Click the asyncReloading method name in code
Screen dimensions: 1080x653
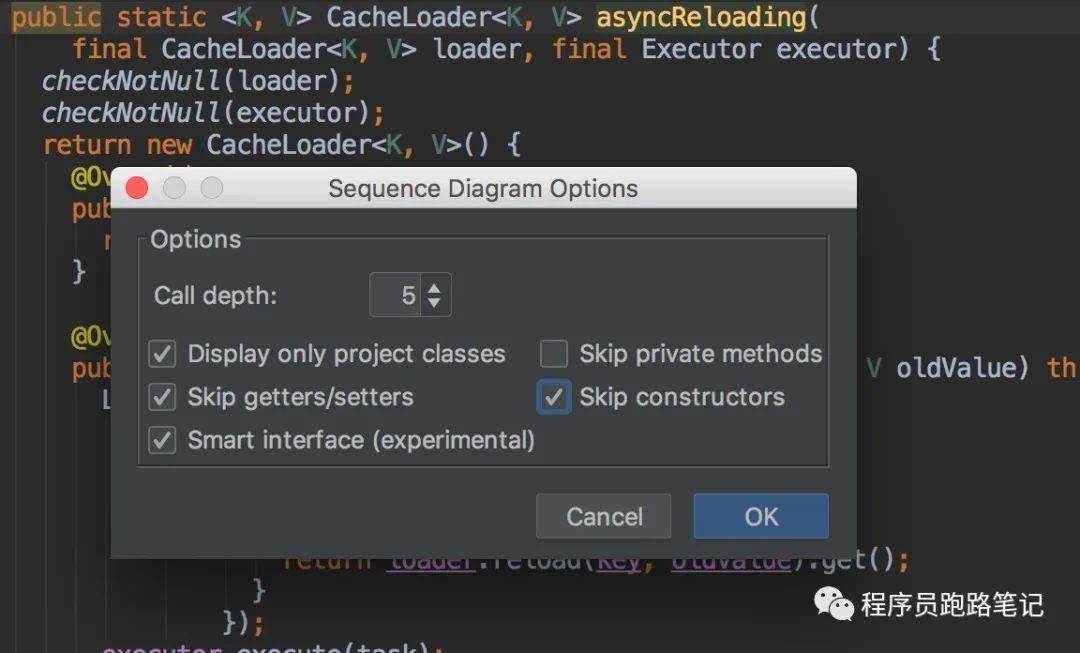click(x=700, y=17)
